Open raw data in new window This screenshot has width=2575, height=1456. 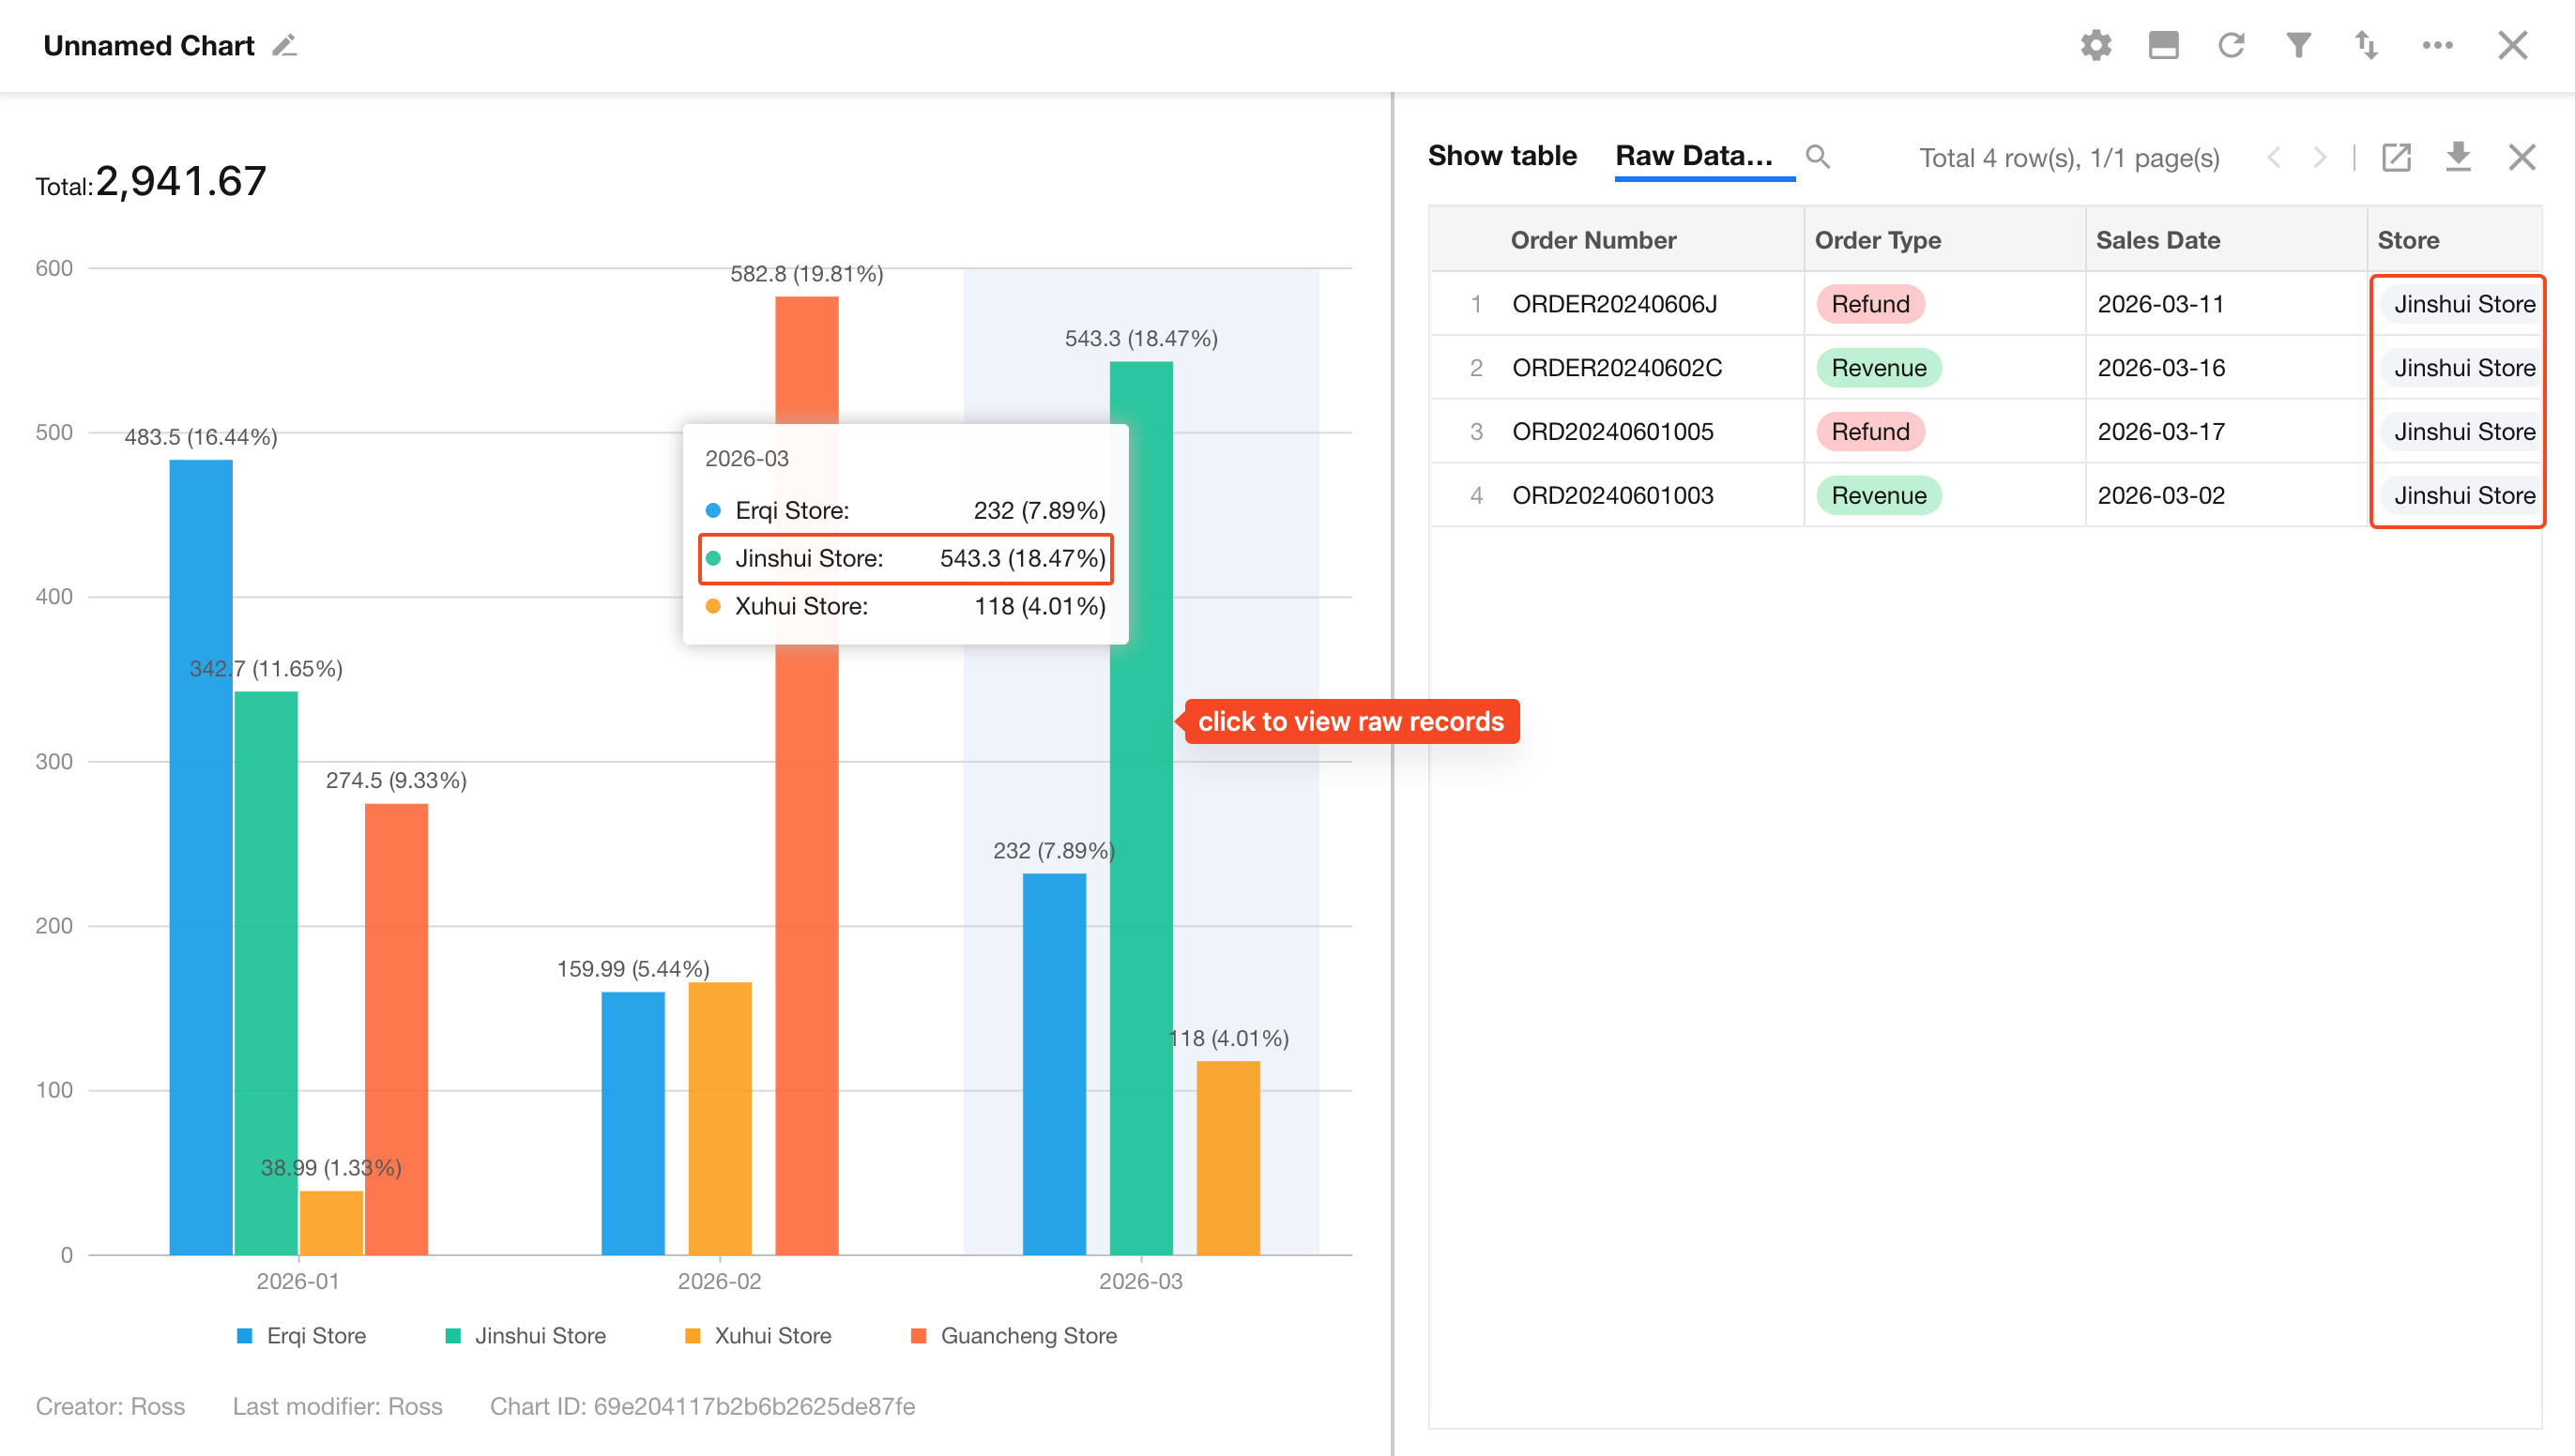[x=2396, y=157]
